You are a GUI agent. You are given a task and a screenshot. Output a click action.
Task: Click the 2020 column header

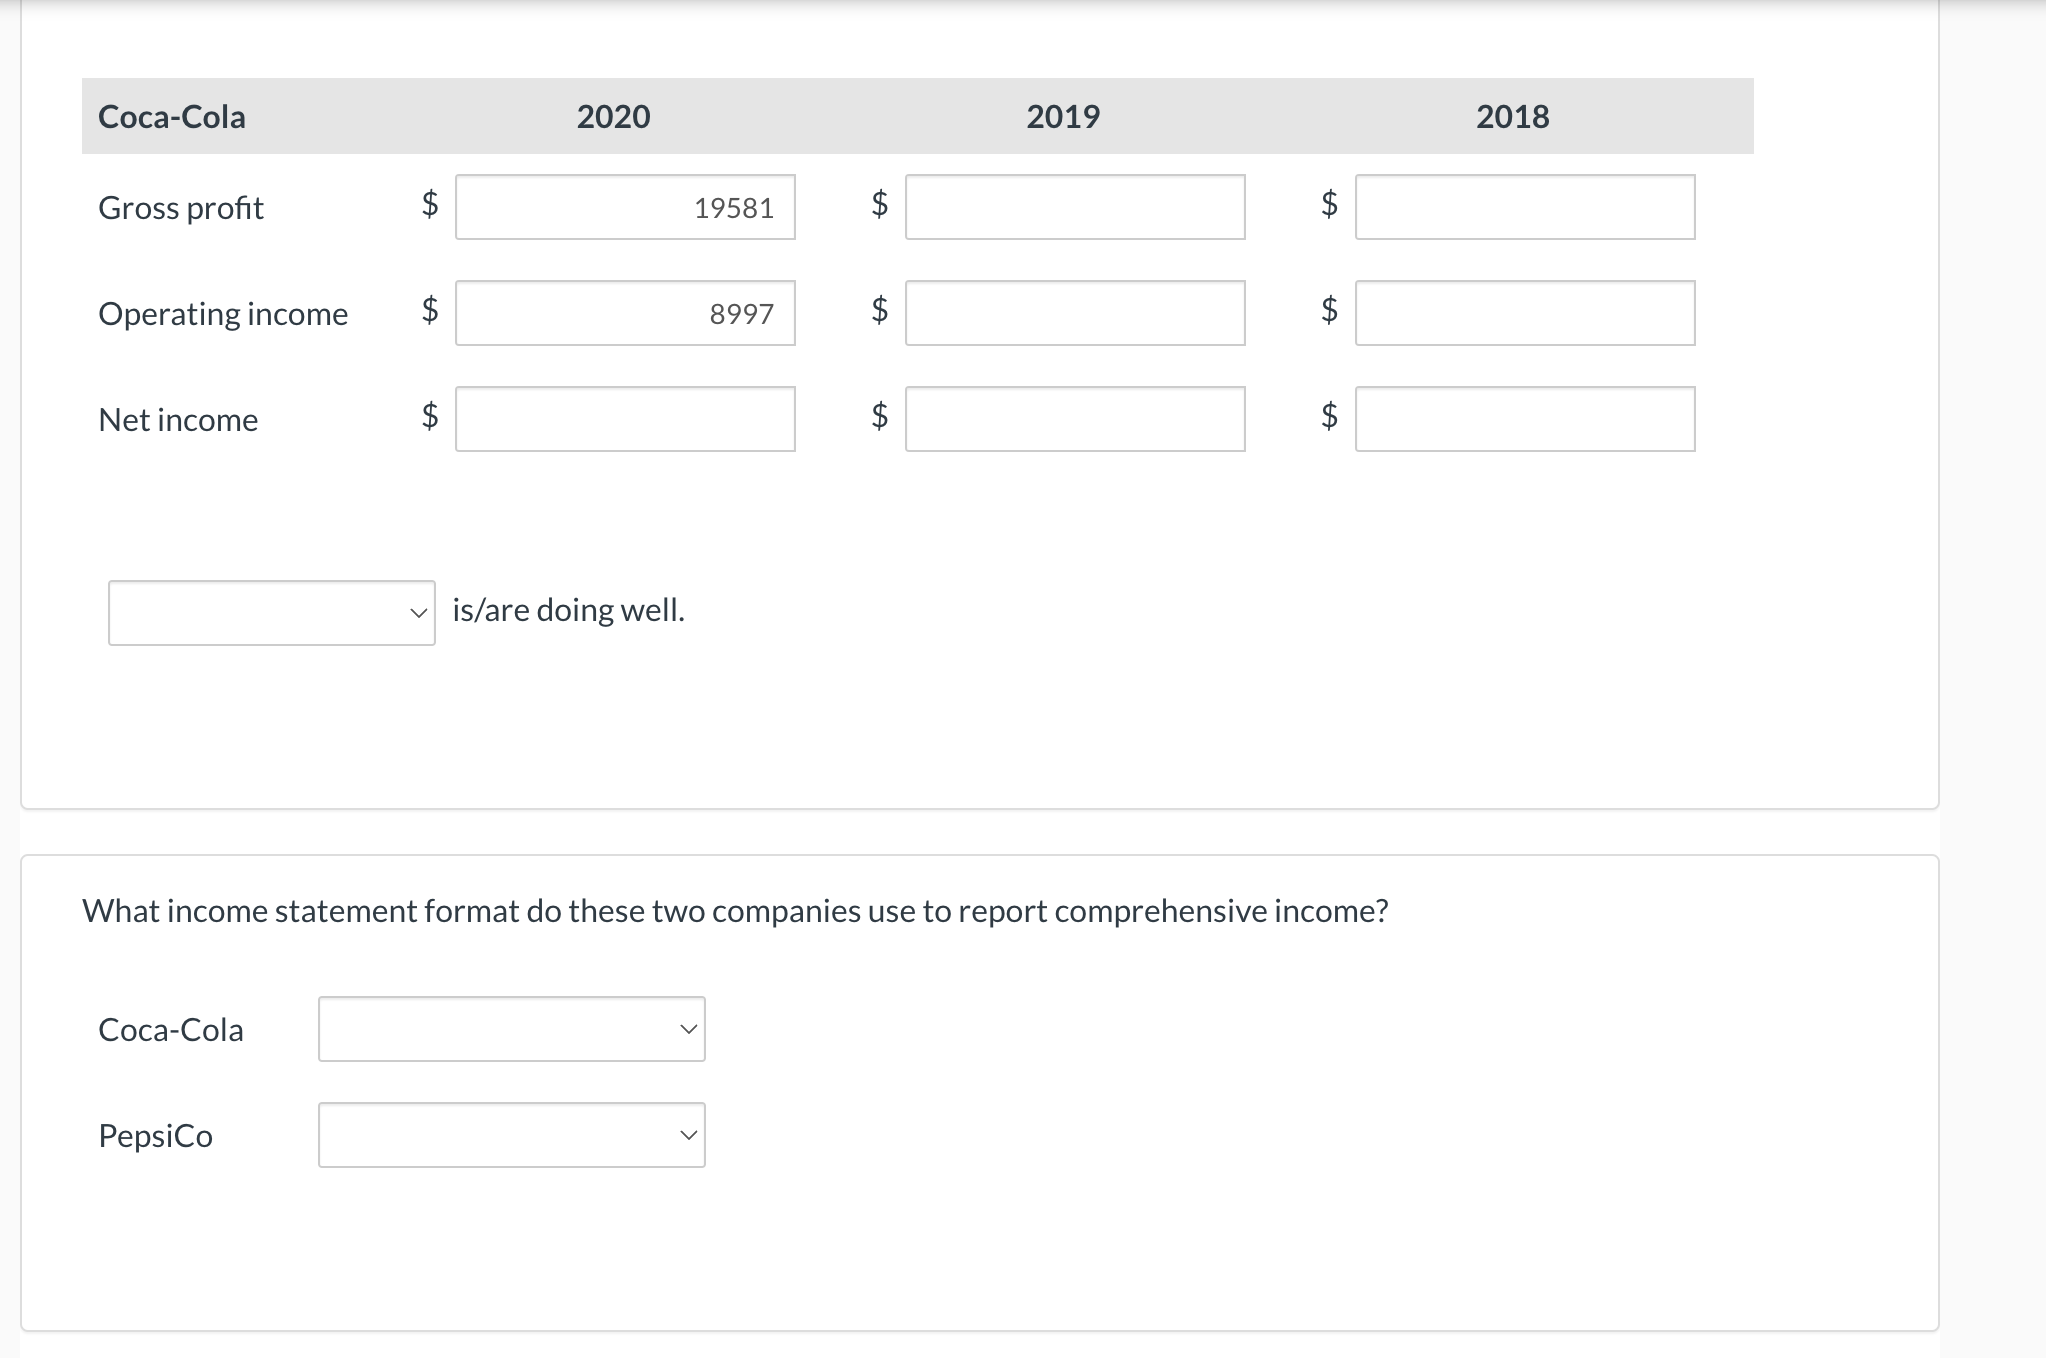(613, 116)
